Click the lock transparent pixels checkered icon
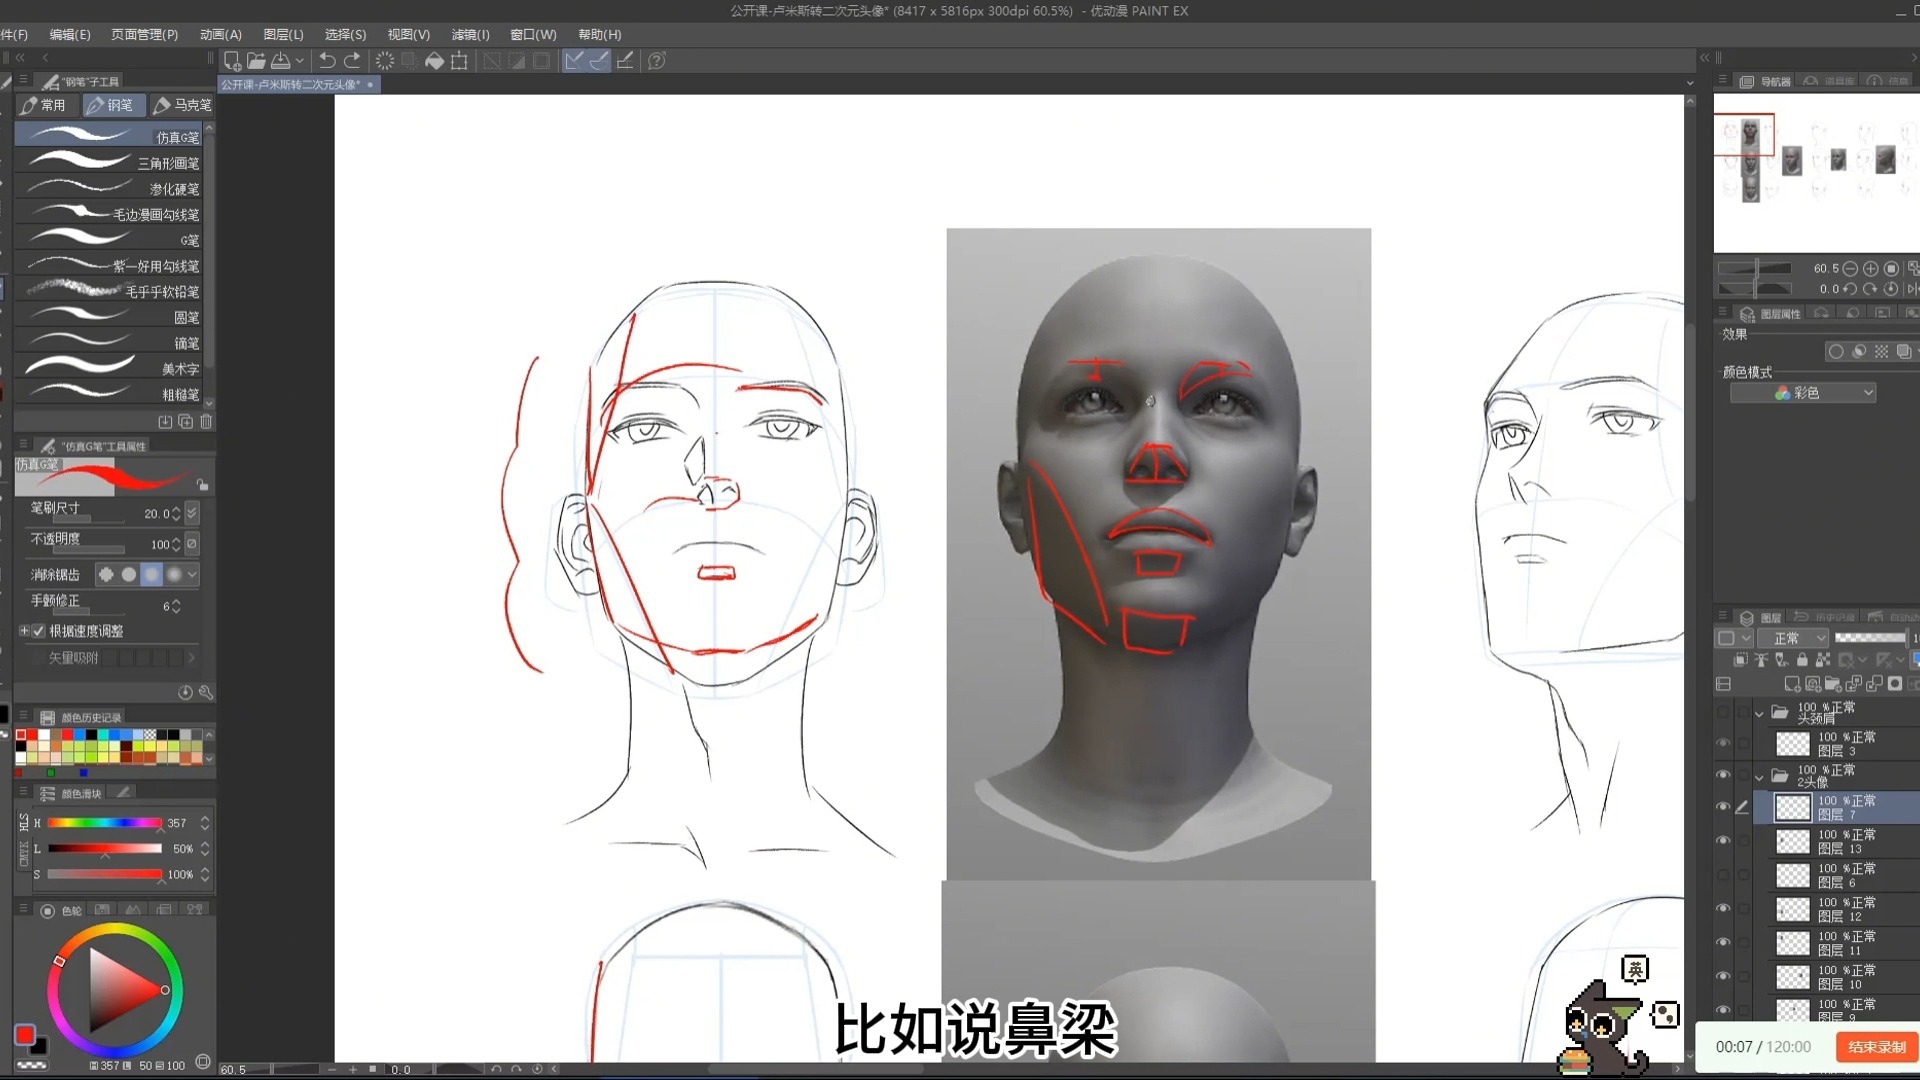This screenshot has height=1080, width=1920. [x=1823, y=660]
